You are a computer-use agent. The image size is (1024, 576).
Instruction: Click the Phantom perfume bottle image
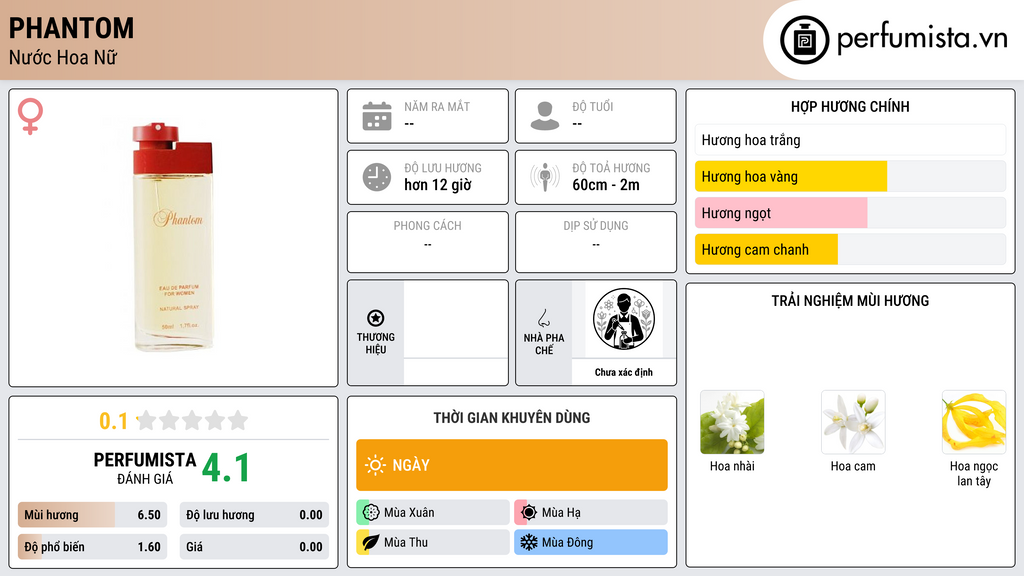pyautogui.click(x=173, y=237)
